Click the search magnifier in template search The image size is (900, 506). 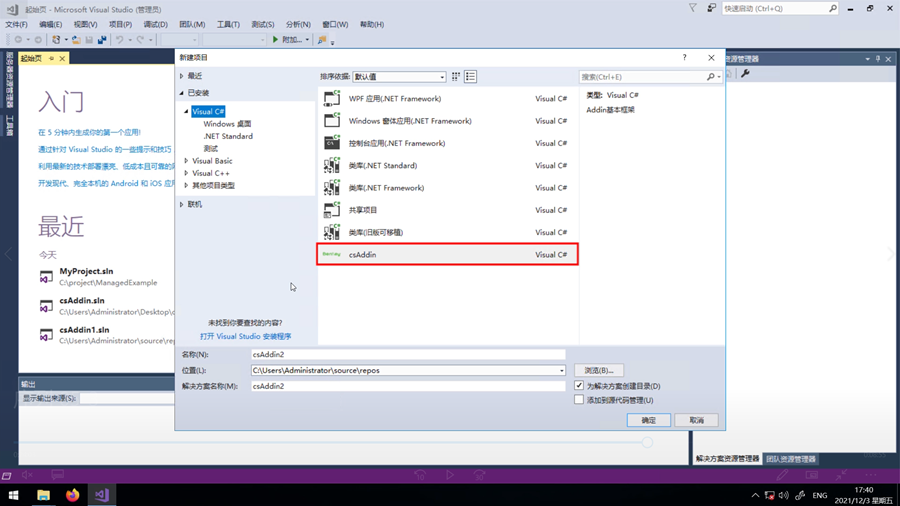pyautogui.click(x=711, y=77)
